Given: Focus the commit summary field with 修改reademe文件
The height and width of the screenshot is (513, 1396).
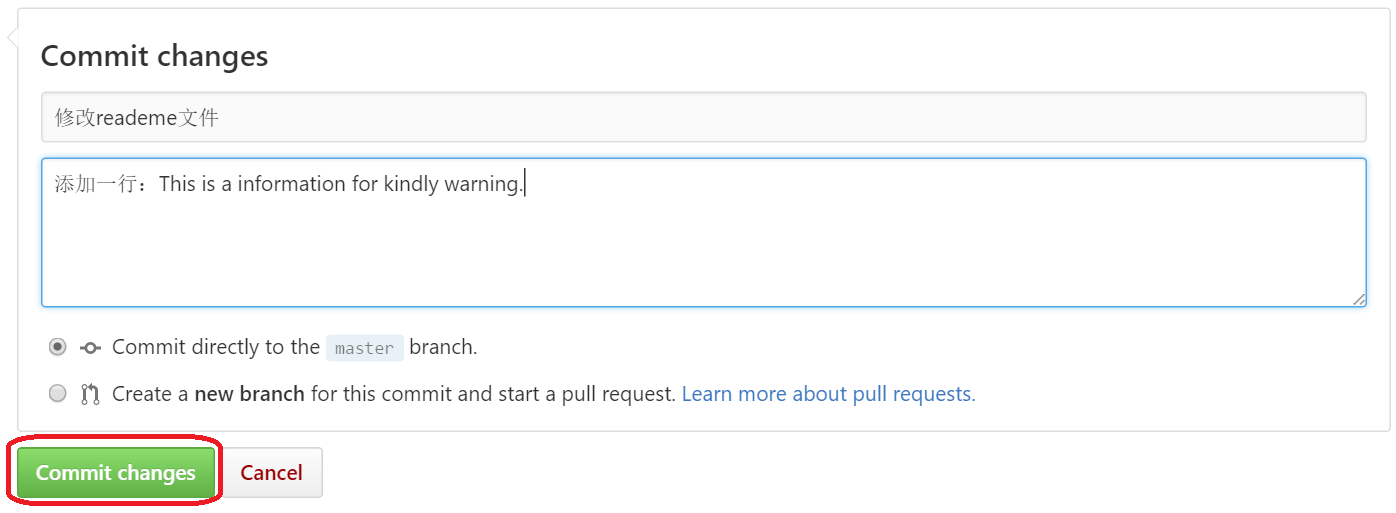Looking at the screenshot, I should (x=703, y=118).
